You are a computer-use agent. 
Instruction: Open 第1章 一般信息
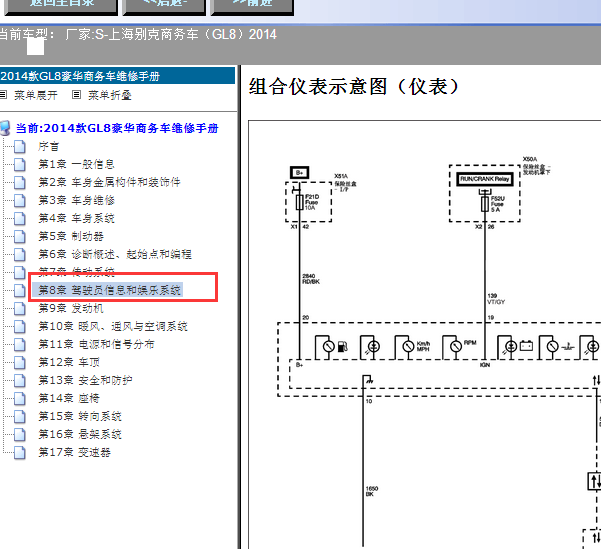76,164
